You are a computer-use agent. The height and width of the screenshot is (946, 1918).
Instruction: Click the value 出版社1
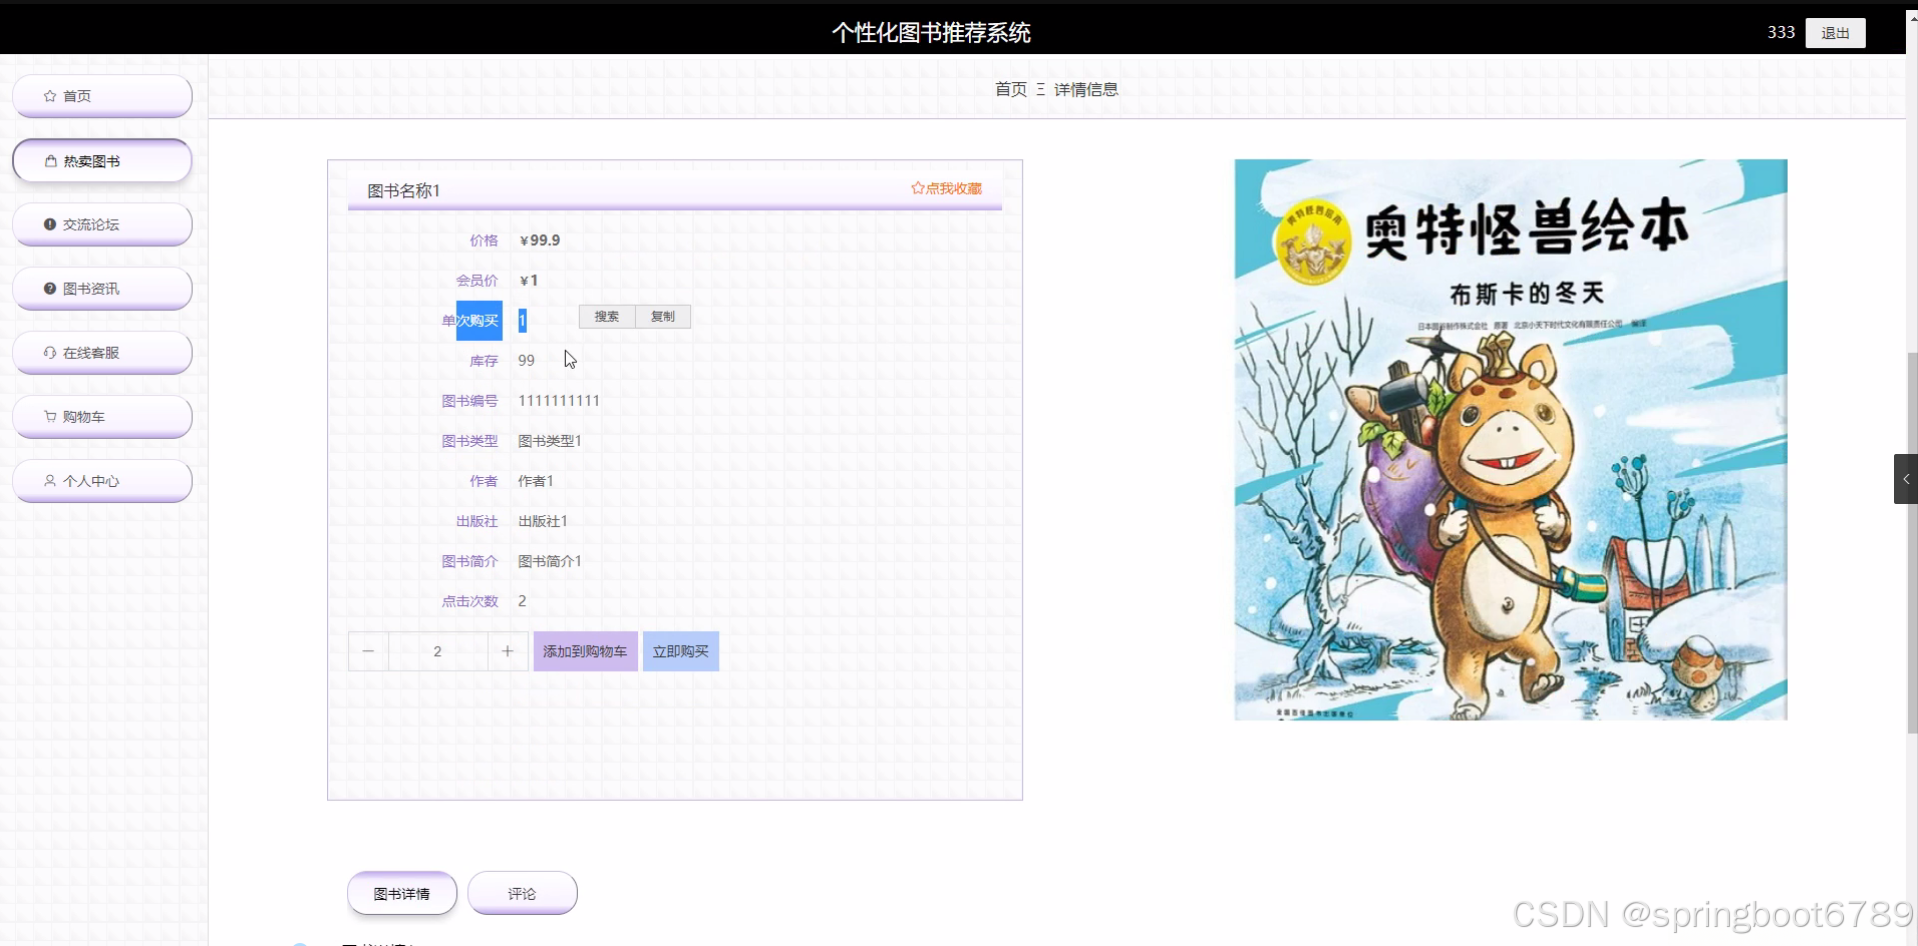pyautogui.click(x=543, y=521)
